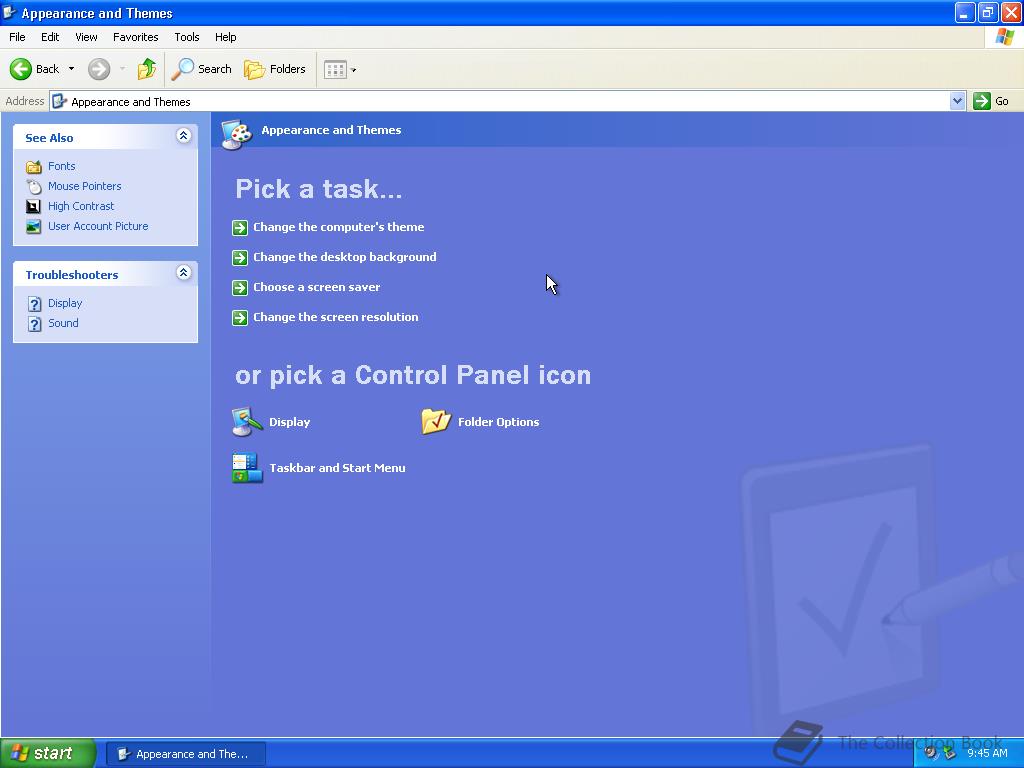1024x768 pixels.
Task: Click arrow icon beside Change the desktop background
Action: point(240,257)
